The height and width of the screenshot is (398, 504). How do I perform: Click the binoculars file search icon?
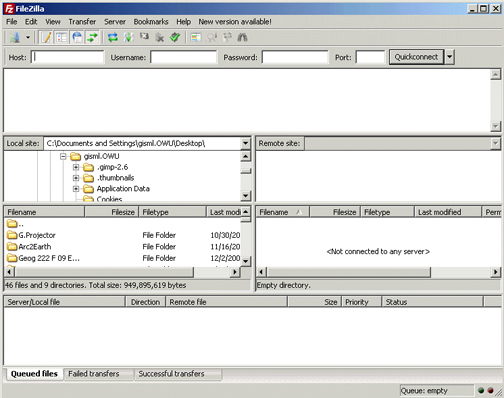click(242, 37)
